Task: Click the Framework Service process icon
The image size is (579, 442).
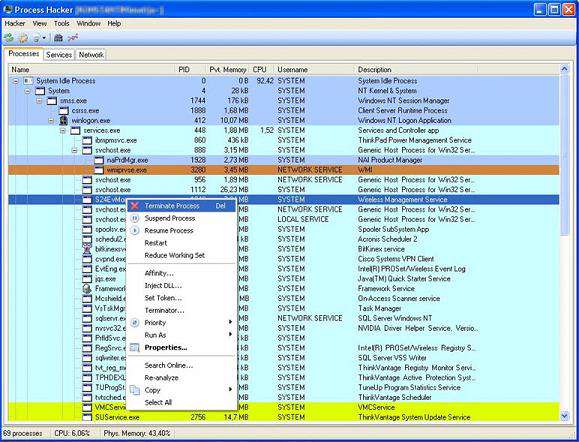Action: 87,289
